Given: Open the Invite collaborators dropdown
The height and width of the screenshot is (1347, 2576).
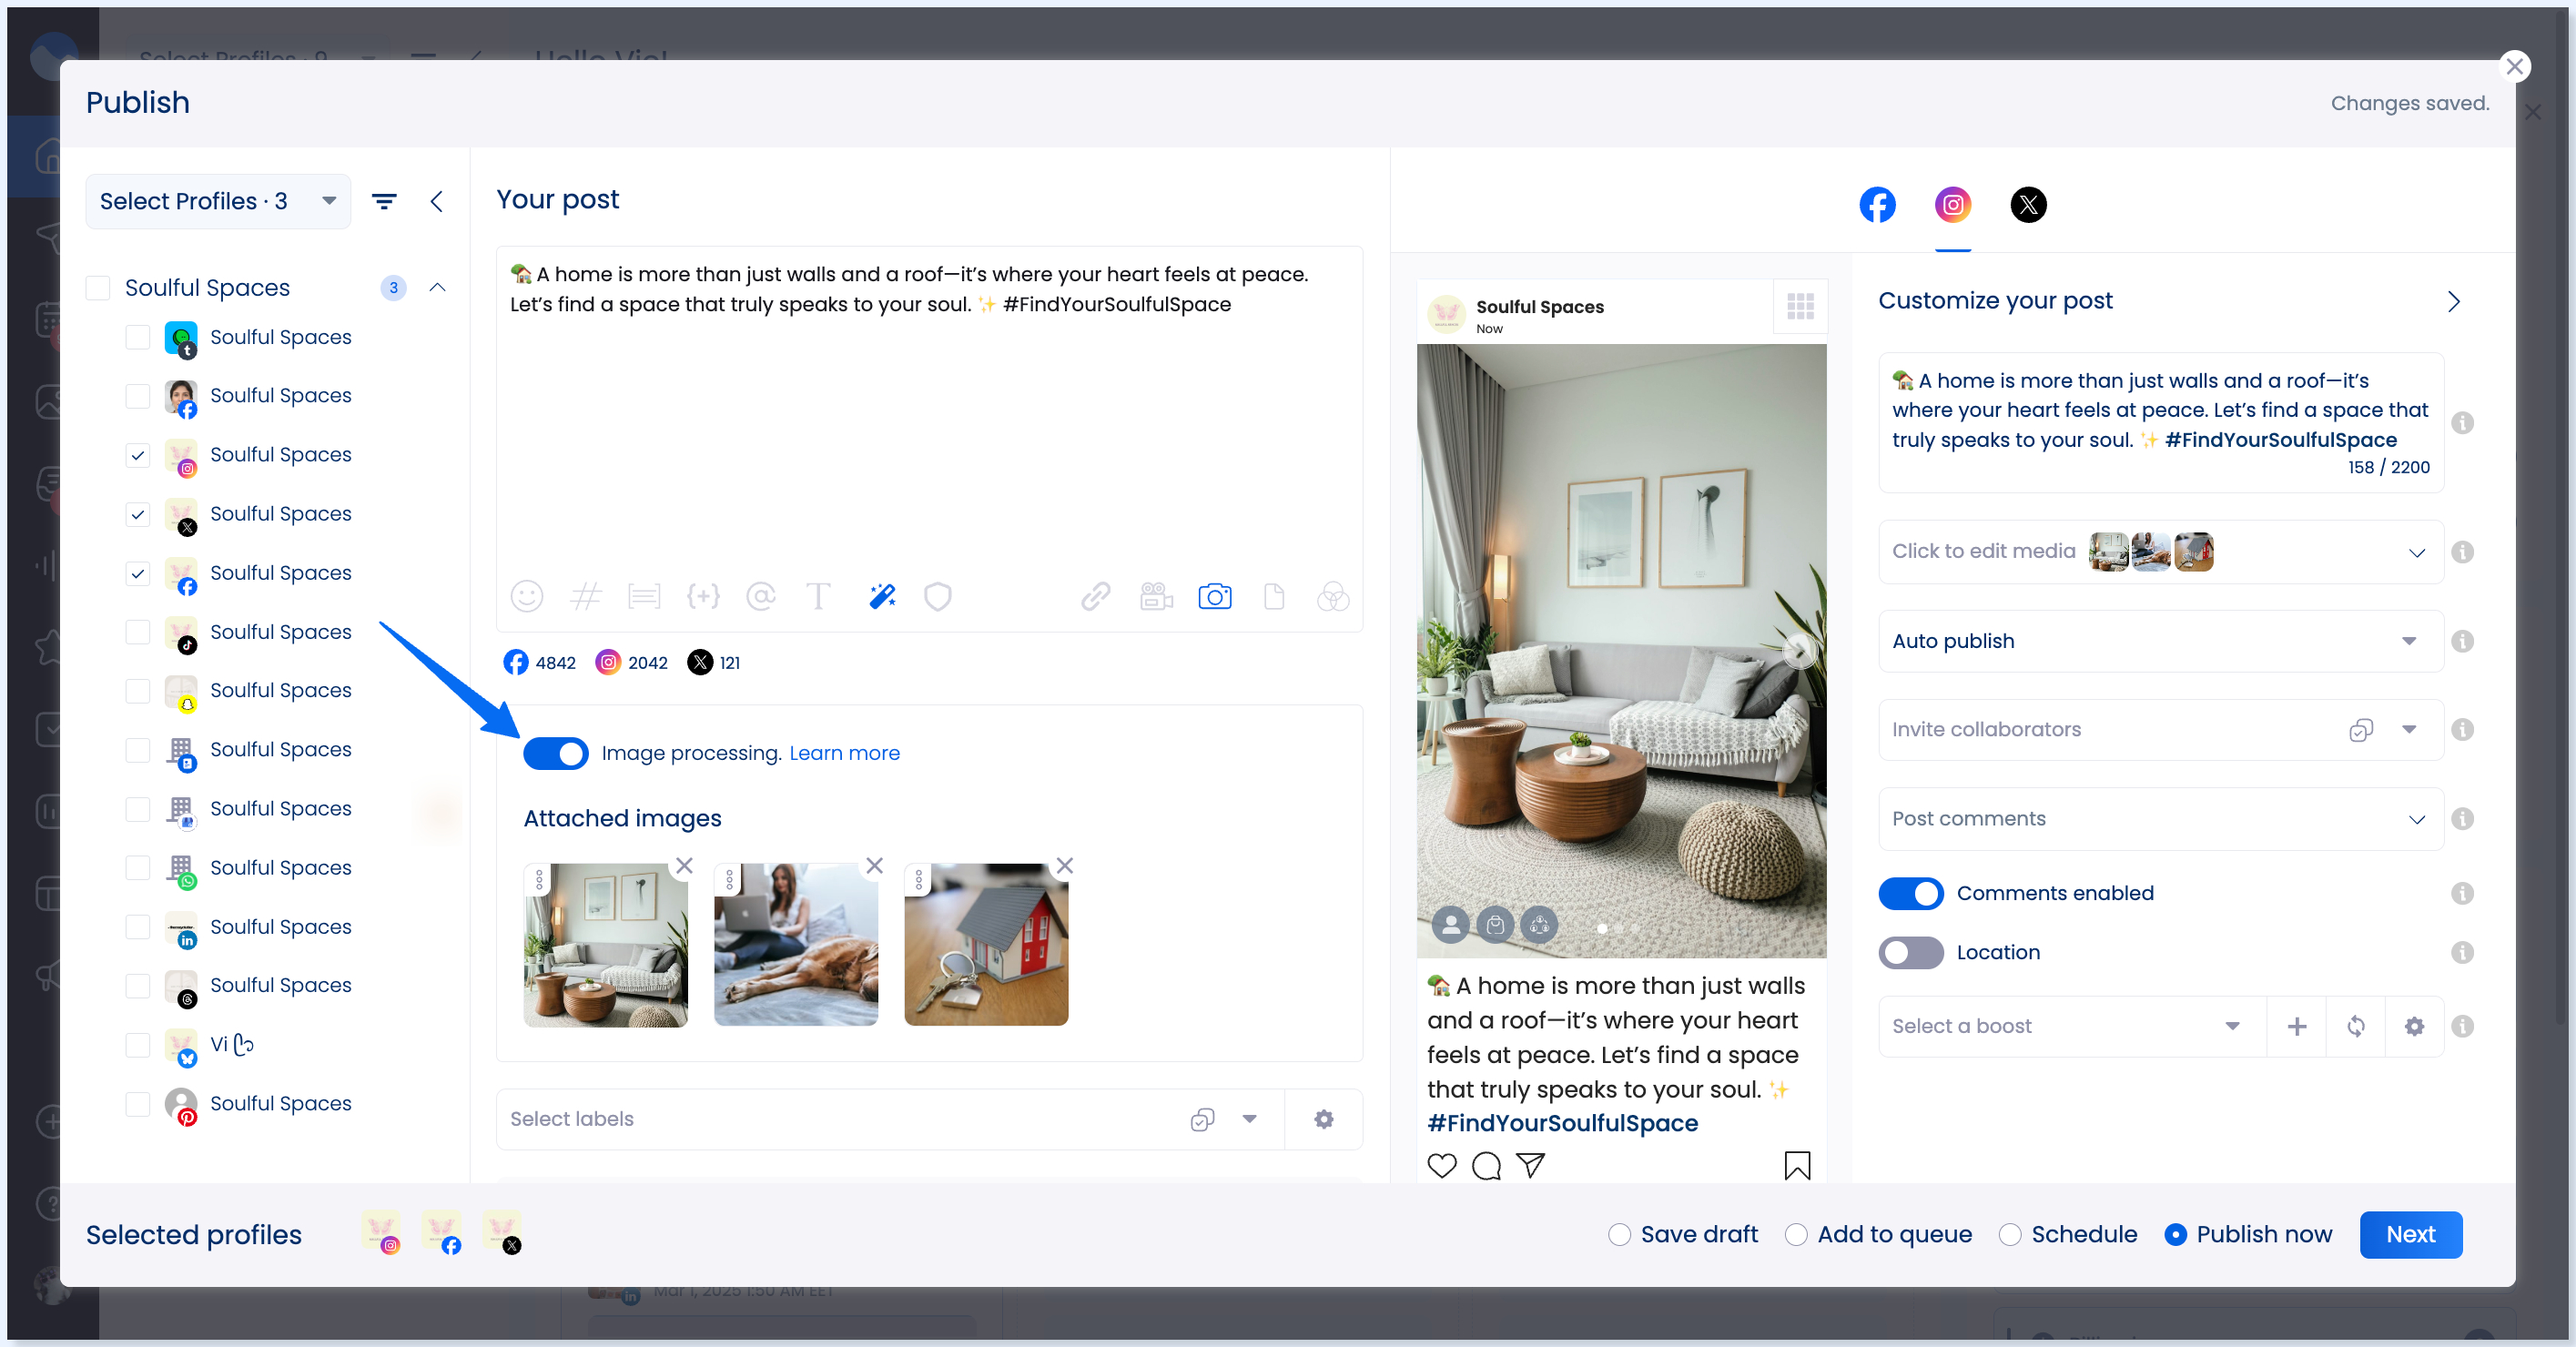Looking at the screenshot, I should 2408,730.
